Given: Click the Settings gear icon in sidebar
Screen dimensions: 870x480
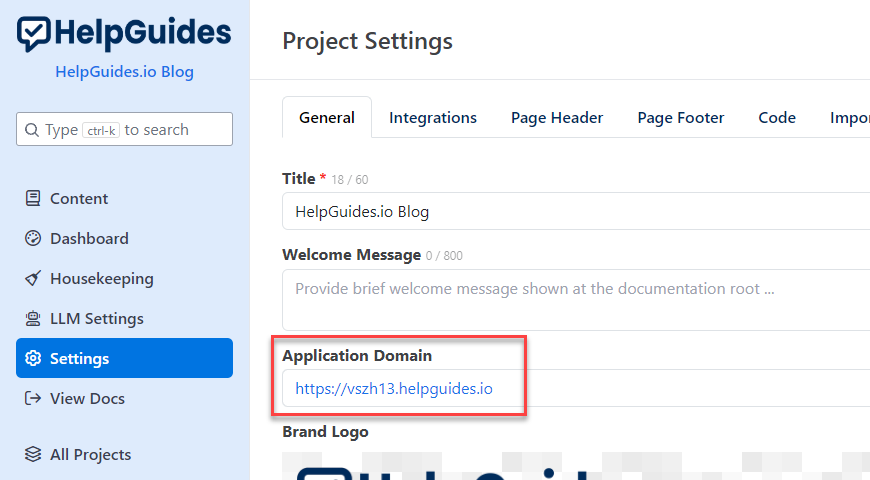Looking at the screenshot, I should 33,359.
